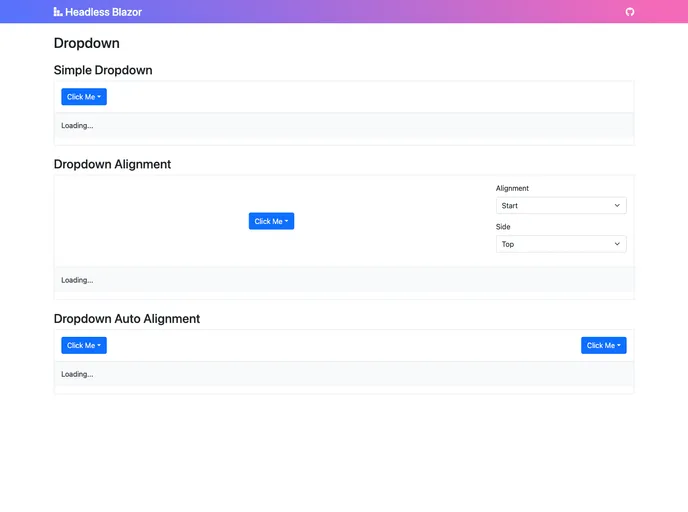Click the Side field label
Viewport: 688px width, 512px height.
[503, 227]
